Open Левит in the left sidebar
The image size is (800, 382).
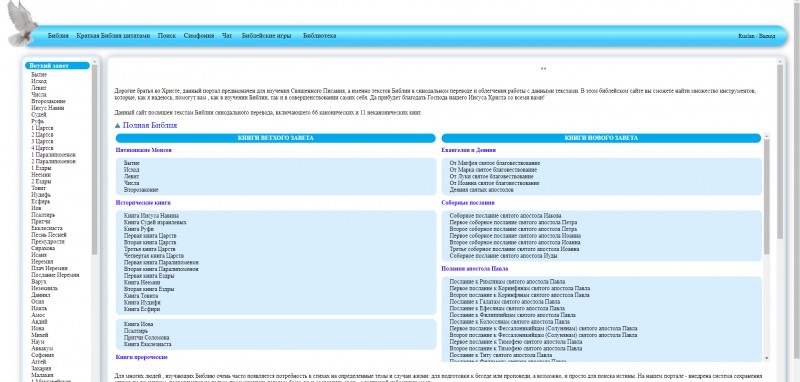[x=39, y=88]
